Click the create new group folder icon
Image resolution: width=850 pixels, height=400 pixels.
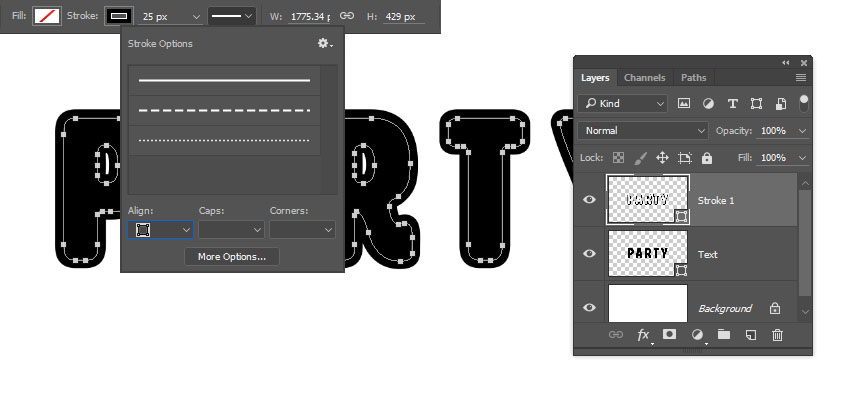tap(724, 335)
